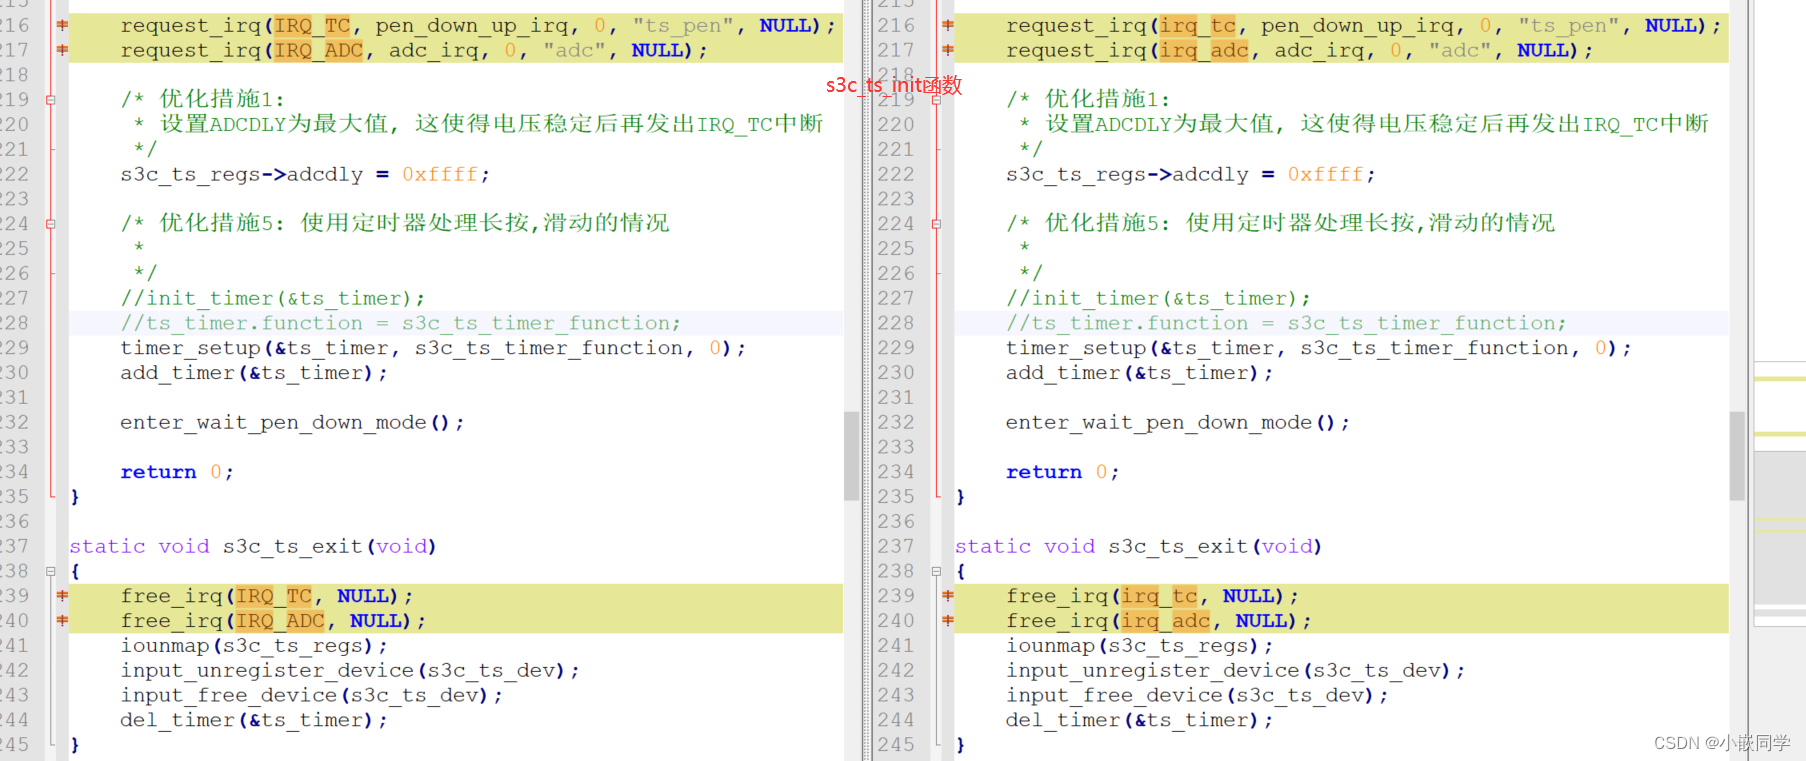Image resolution: width=1806 pixels, height=761 pixels.
Task: Click the diff marker at right pane line 239
Action: click(x=948, y=596)
